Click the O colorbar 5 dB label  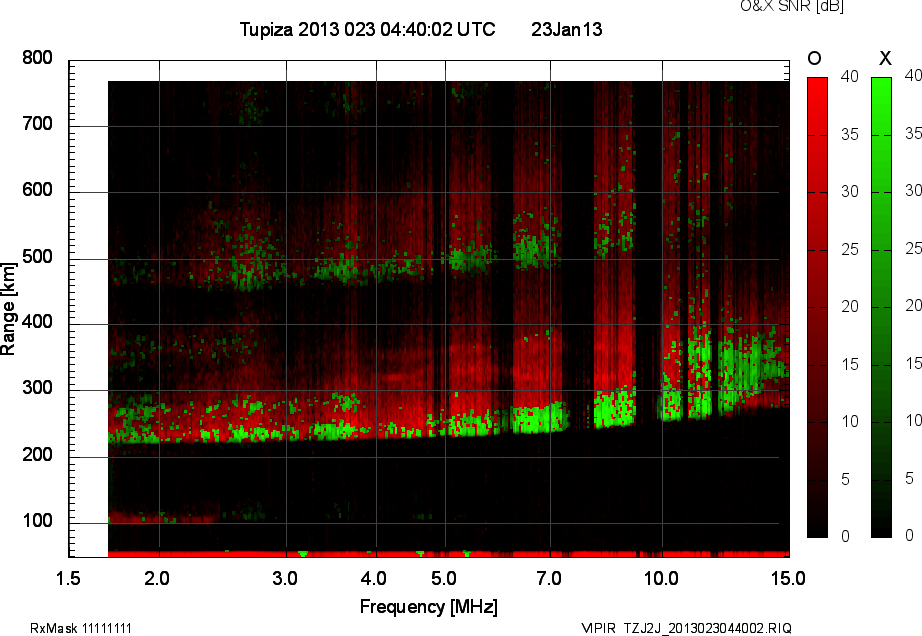pos(846,480)
